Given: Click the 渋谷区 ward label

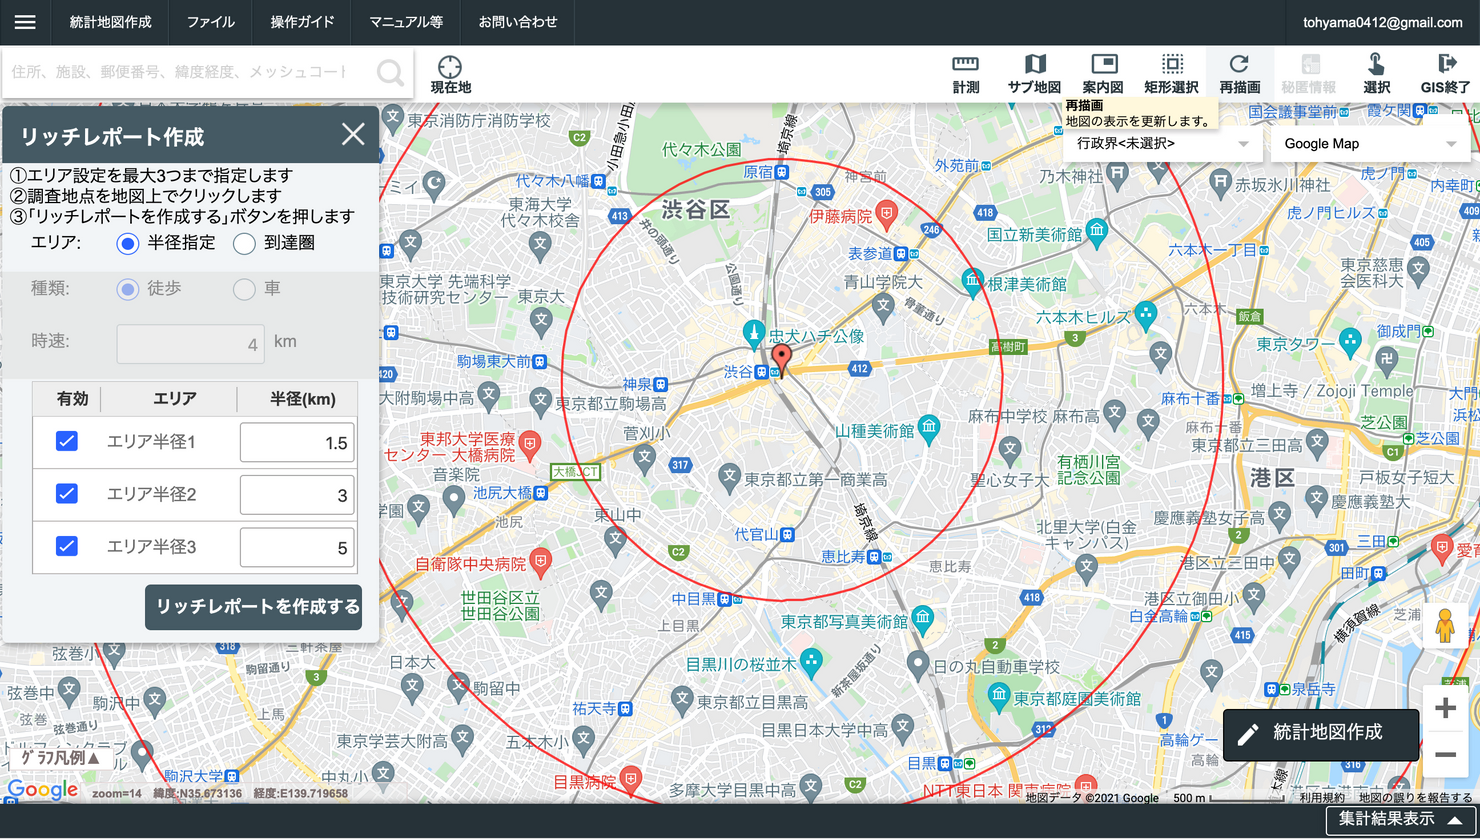Looking at the screenshot, I should click(x=696, y=210).
